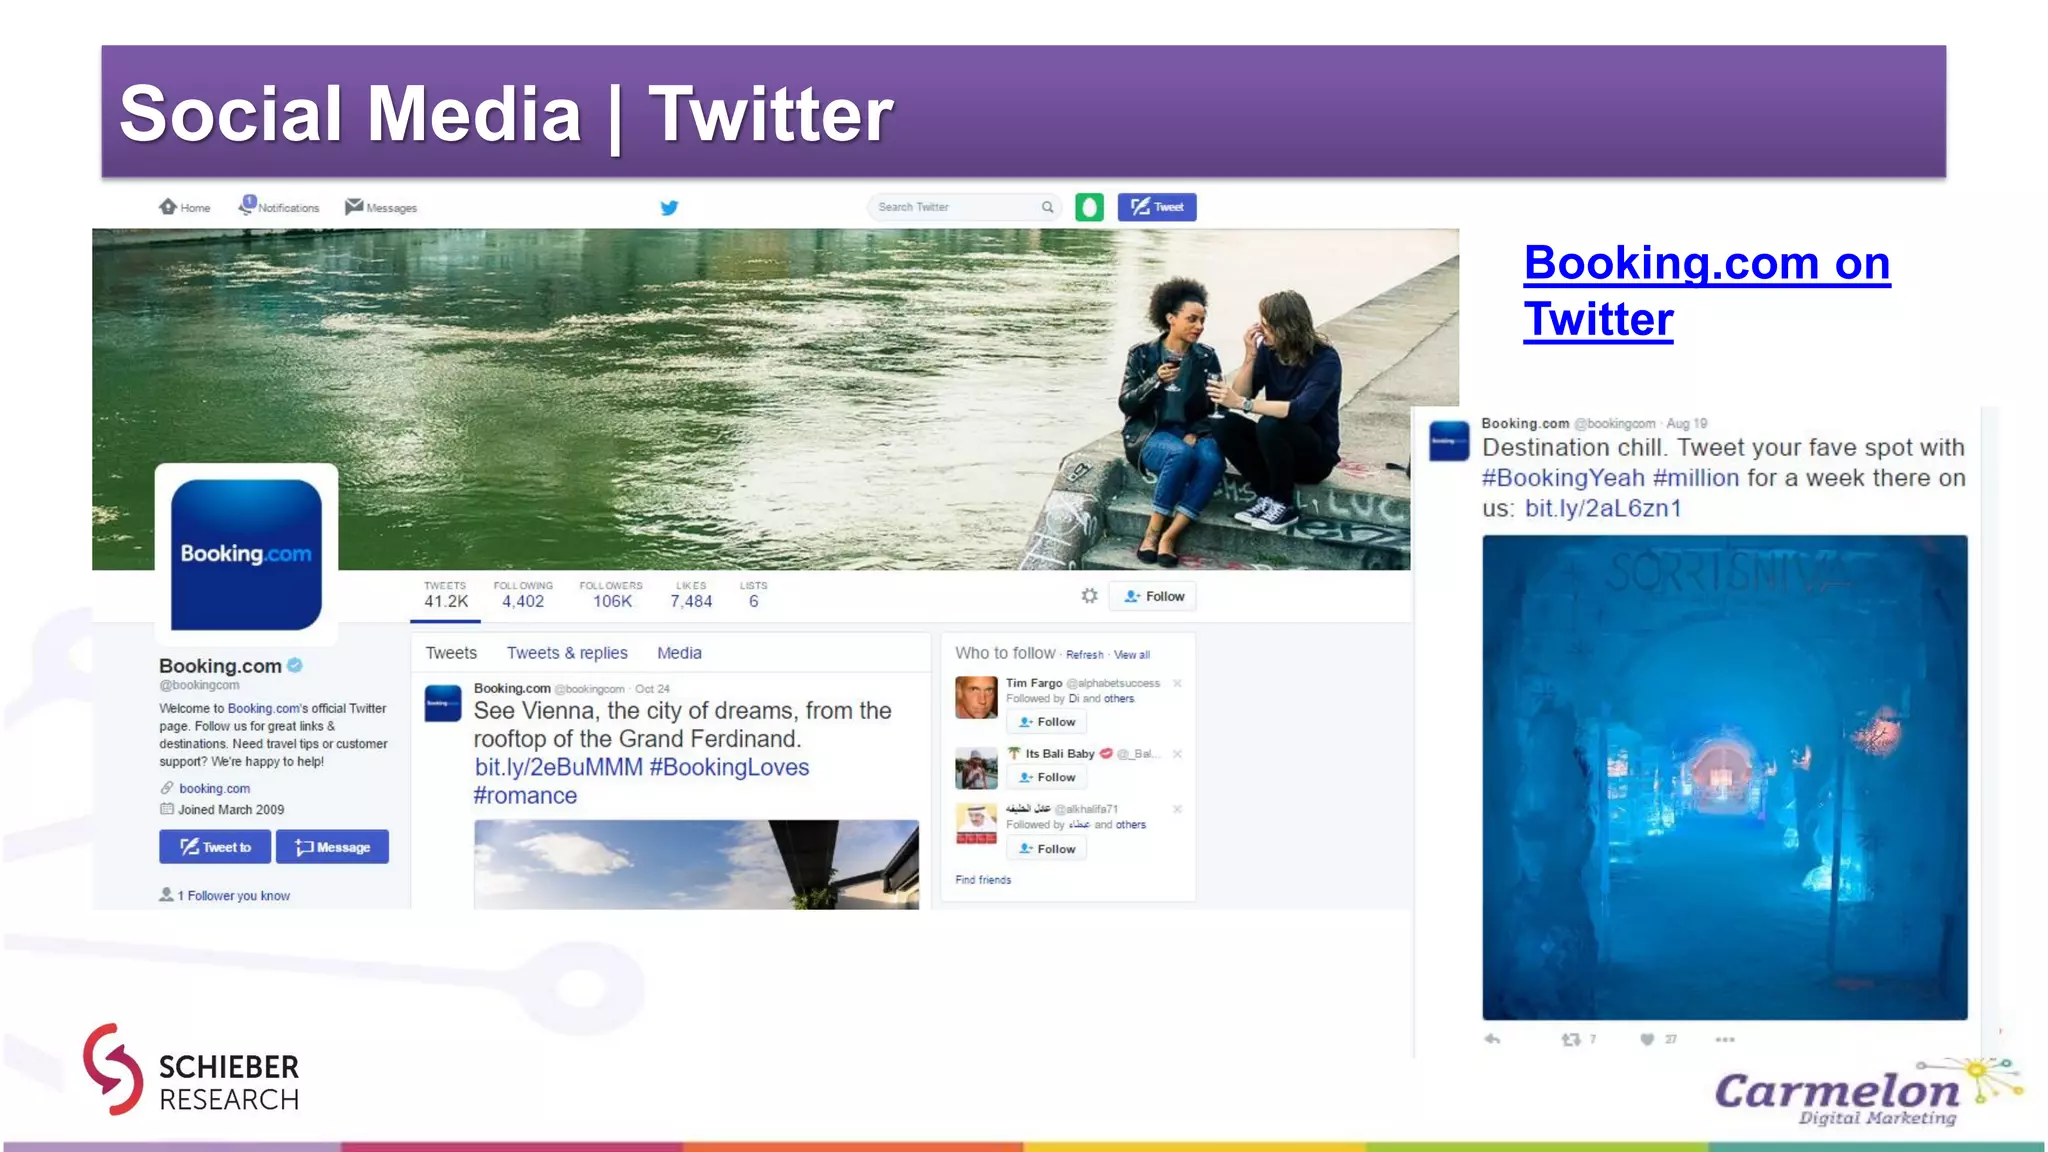
Task: Open Notifications in the Twitter top bar
Action: (279, 206)
